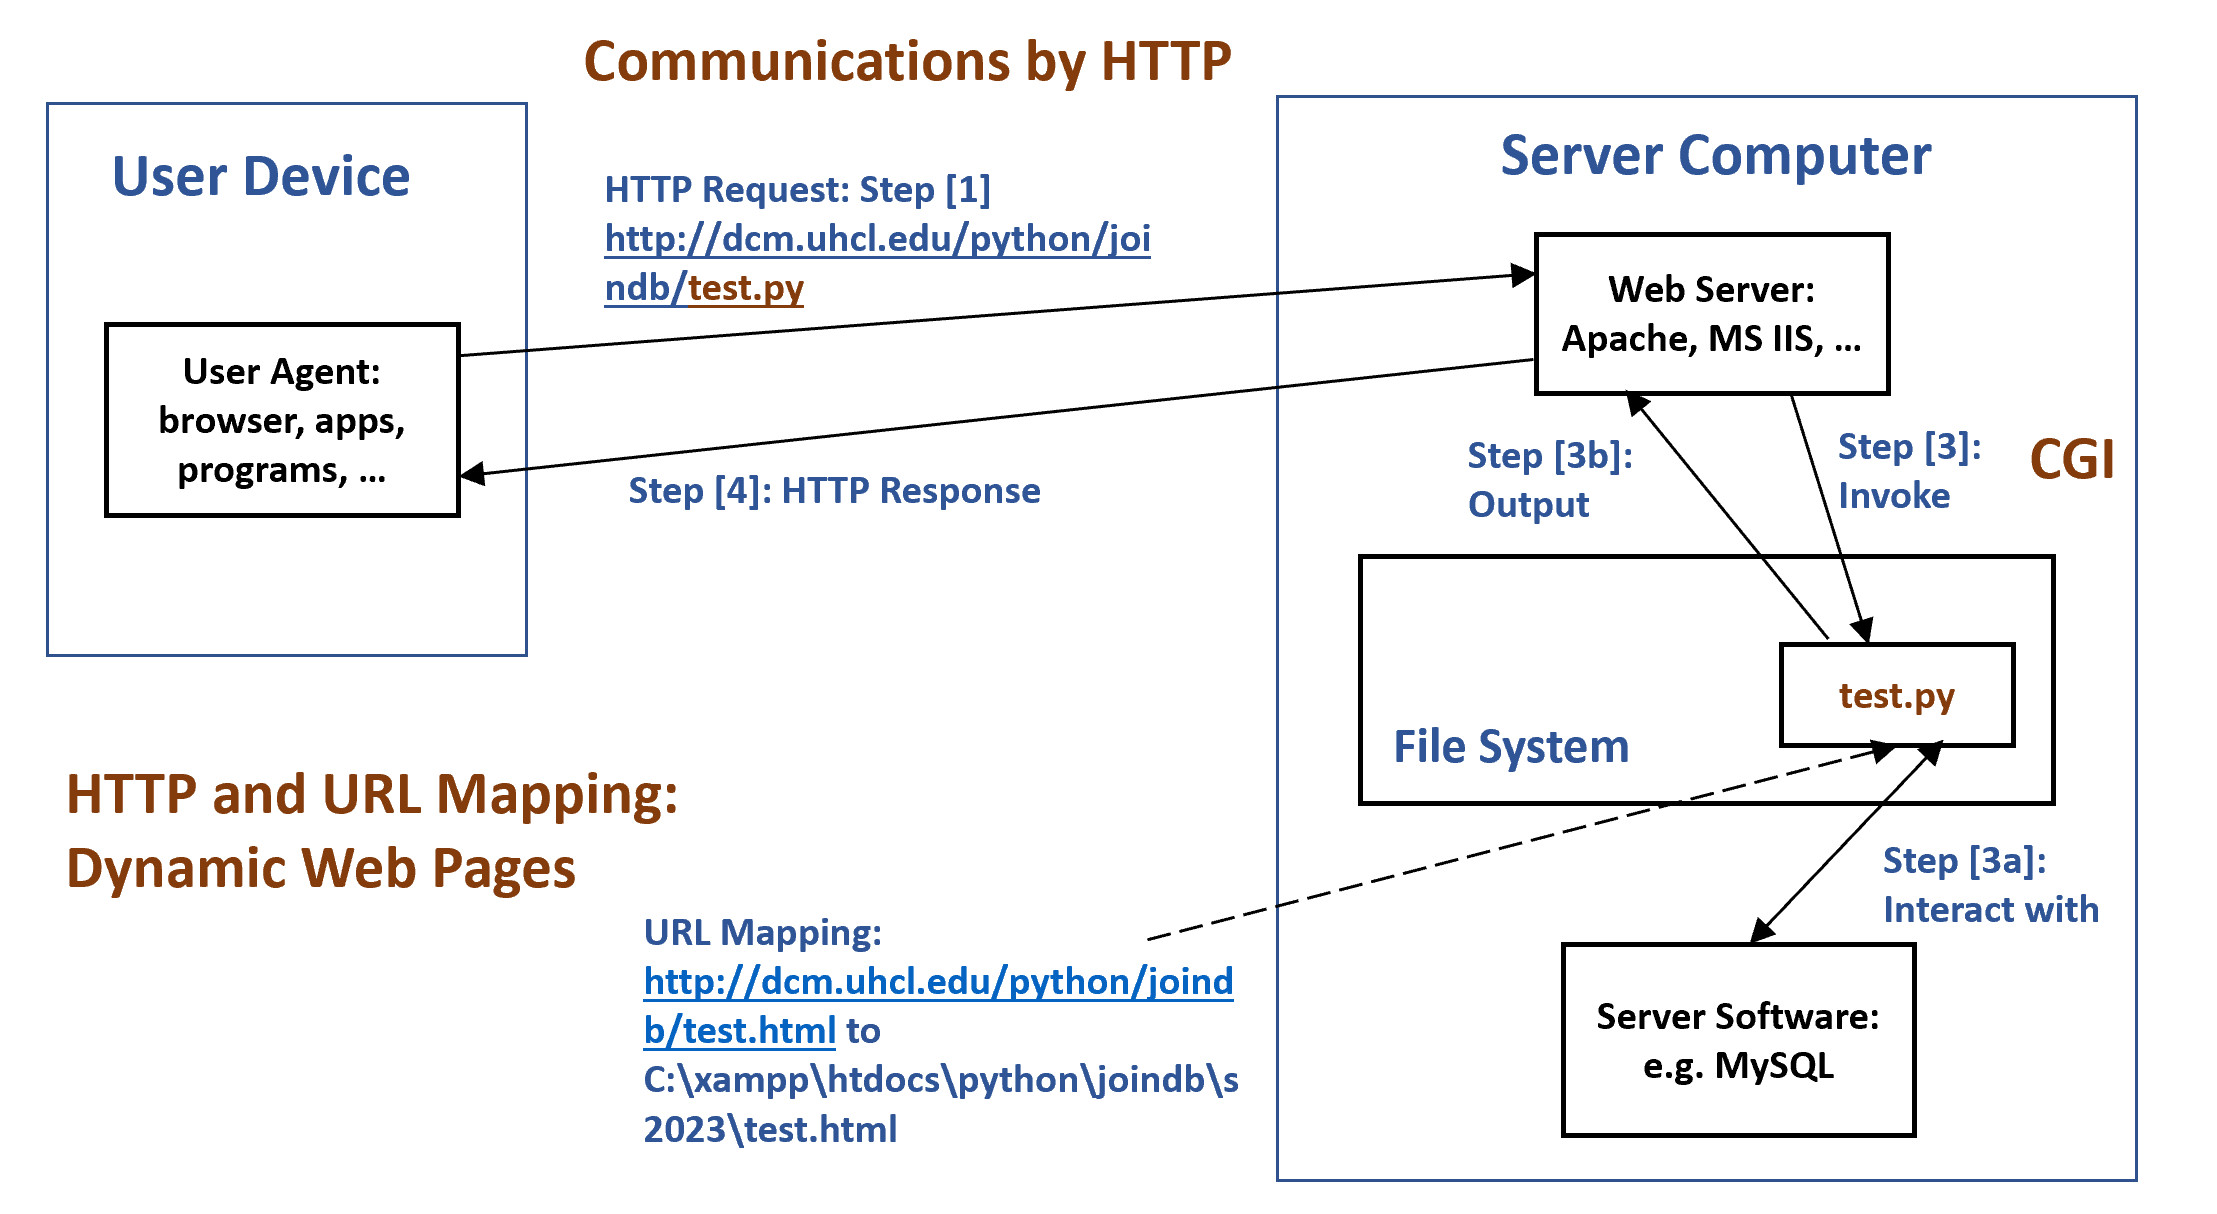Click the User Device heading
The height and width of the screenshot is (1214, 2217).
pos(261,177)
